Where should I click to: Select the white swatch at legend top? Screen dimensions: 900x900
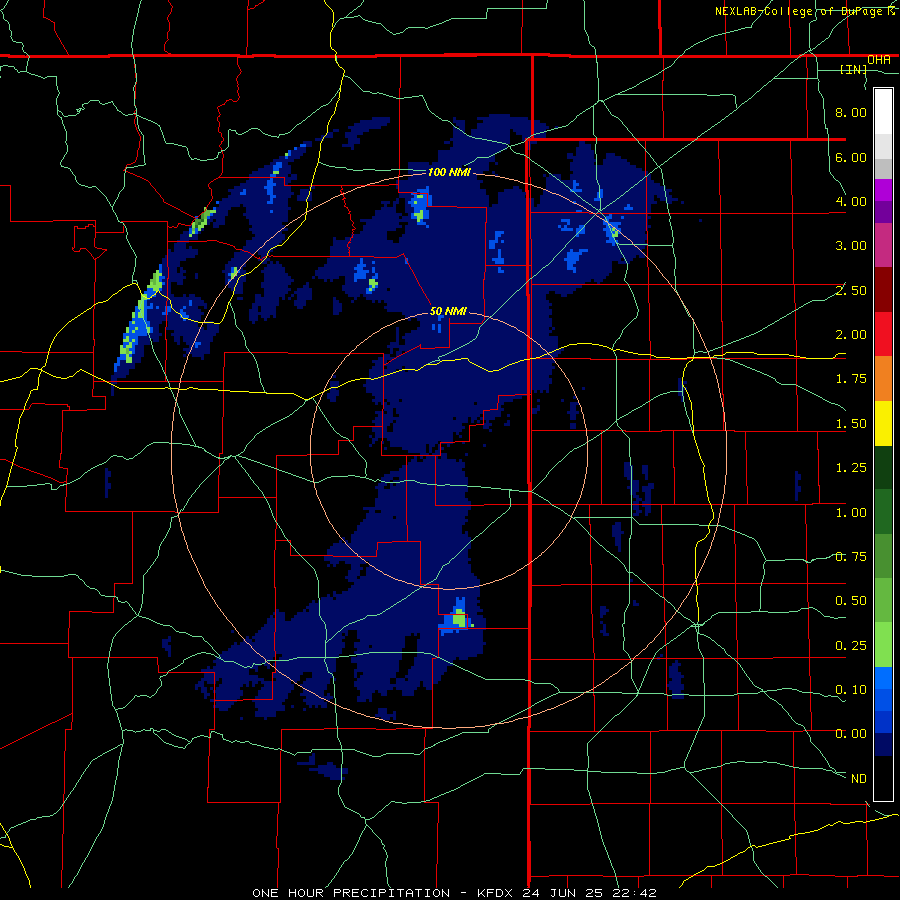click(x=883, y=111)
